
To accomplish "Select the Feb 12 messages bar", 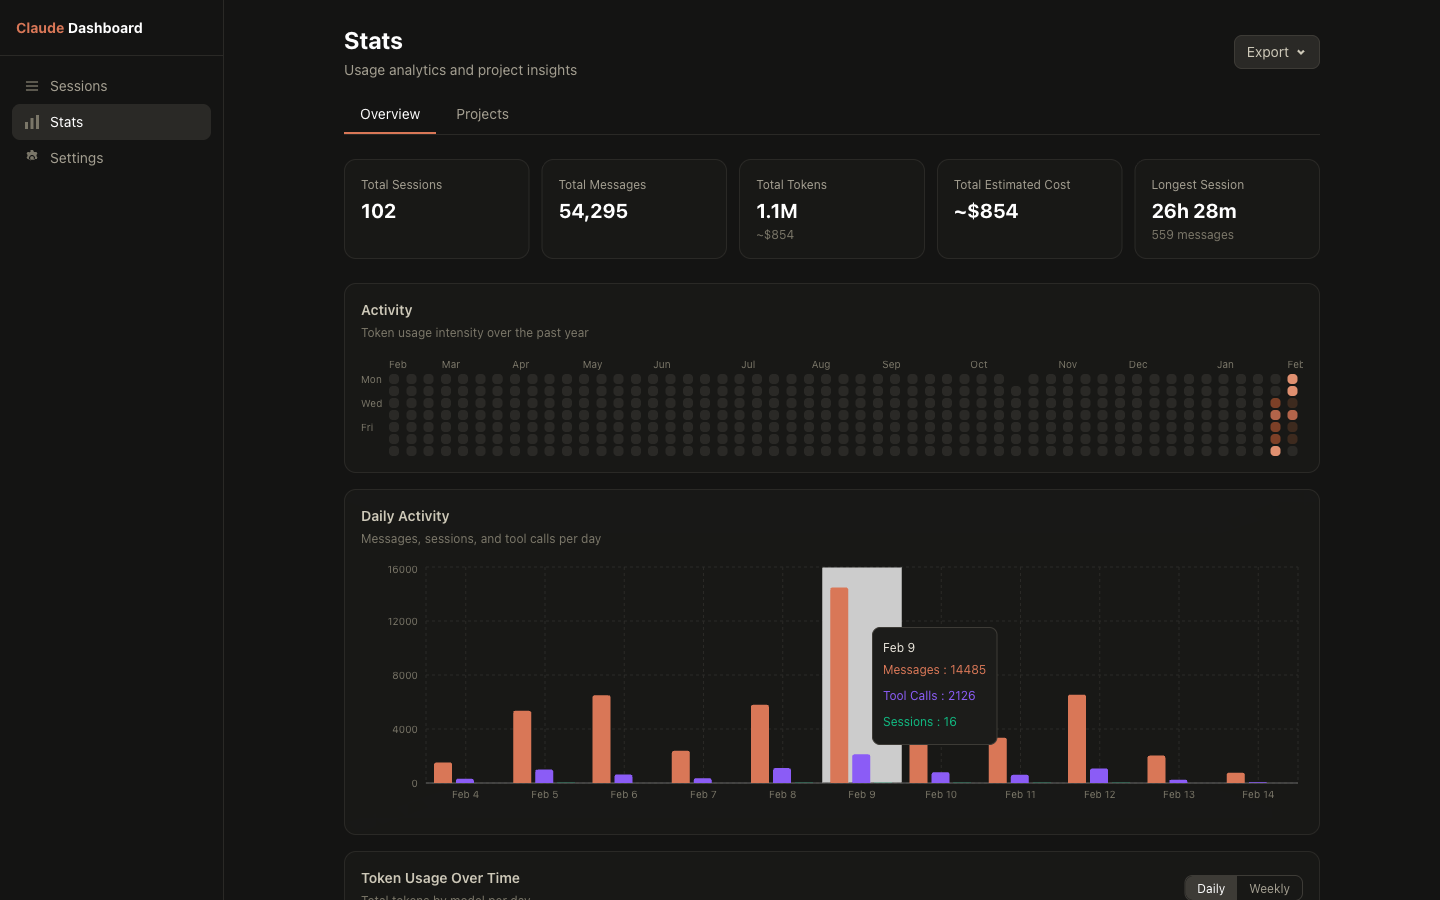I will pos(1075,740).
